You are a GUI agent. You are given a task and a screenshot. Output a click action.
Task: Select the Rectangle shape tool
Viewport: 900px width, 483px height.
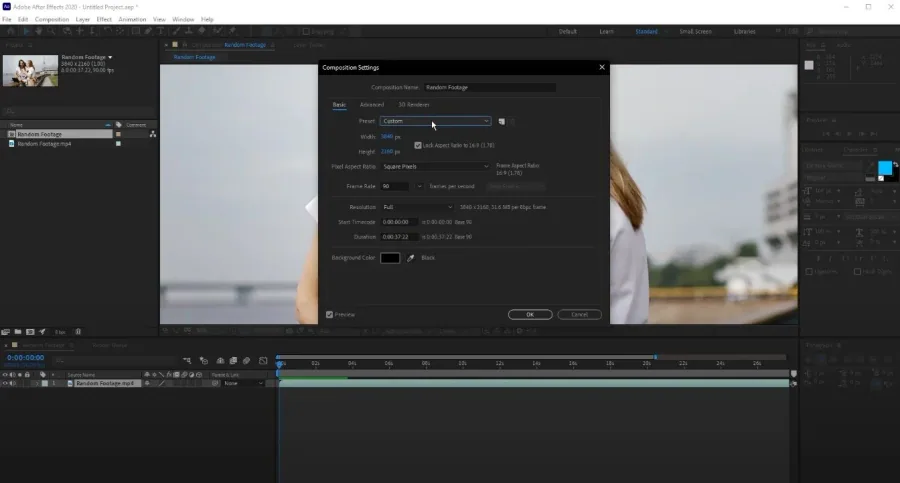tap(135, 31)
